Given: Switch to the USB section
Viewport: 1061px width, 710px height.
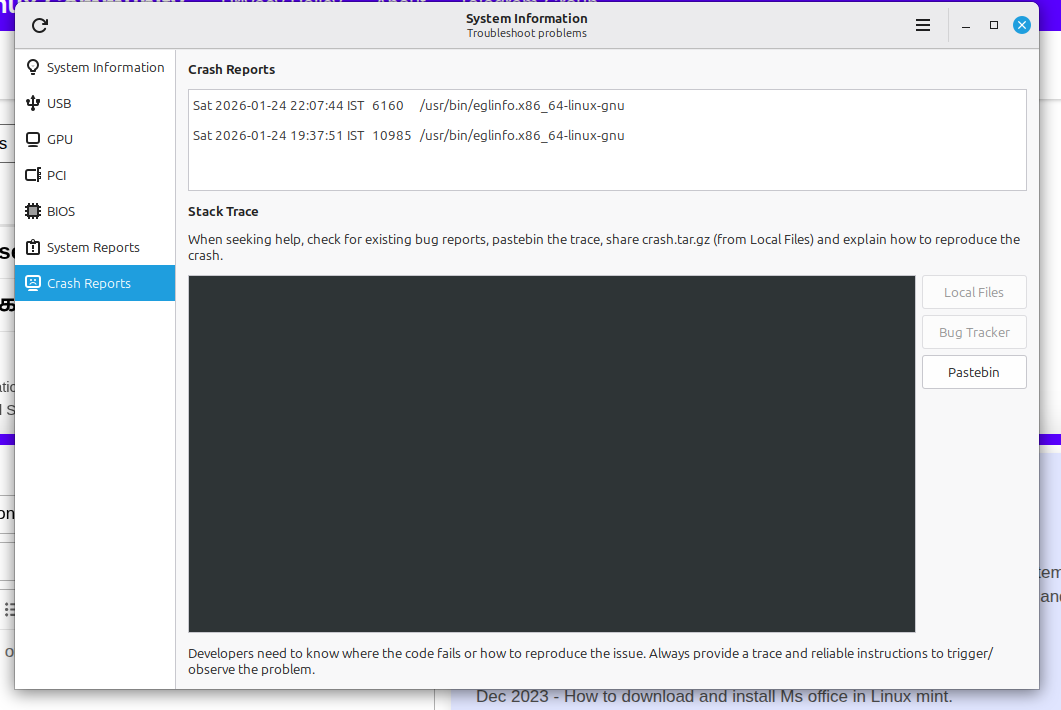Looking at the screenshot, I should [59, 103].
